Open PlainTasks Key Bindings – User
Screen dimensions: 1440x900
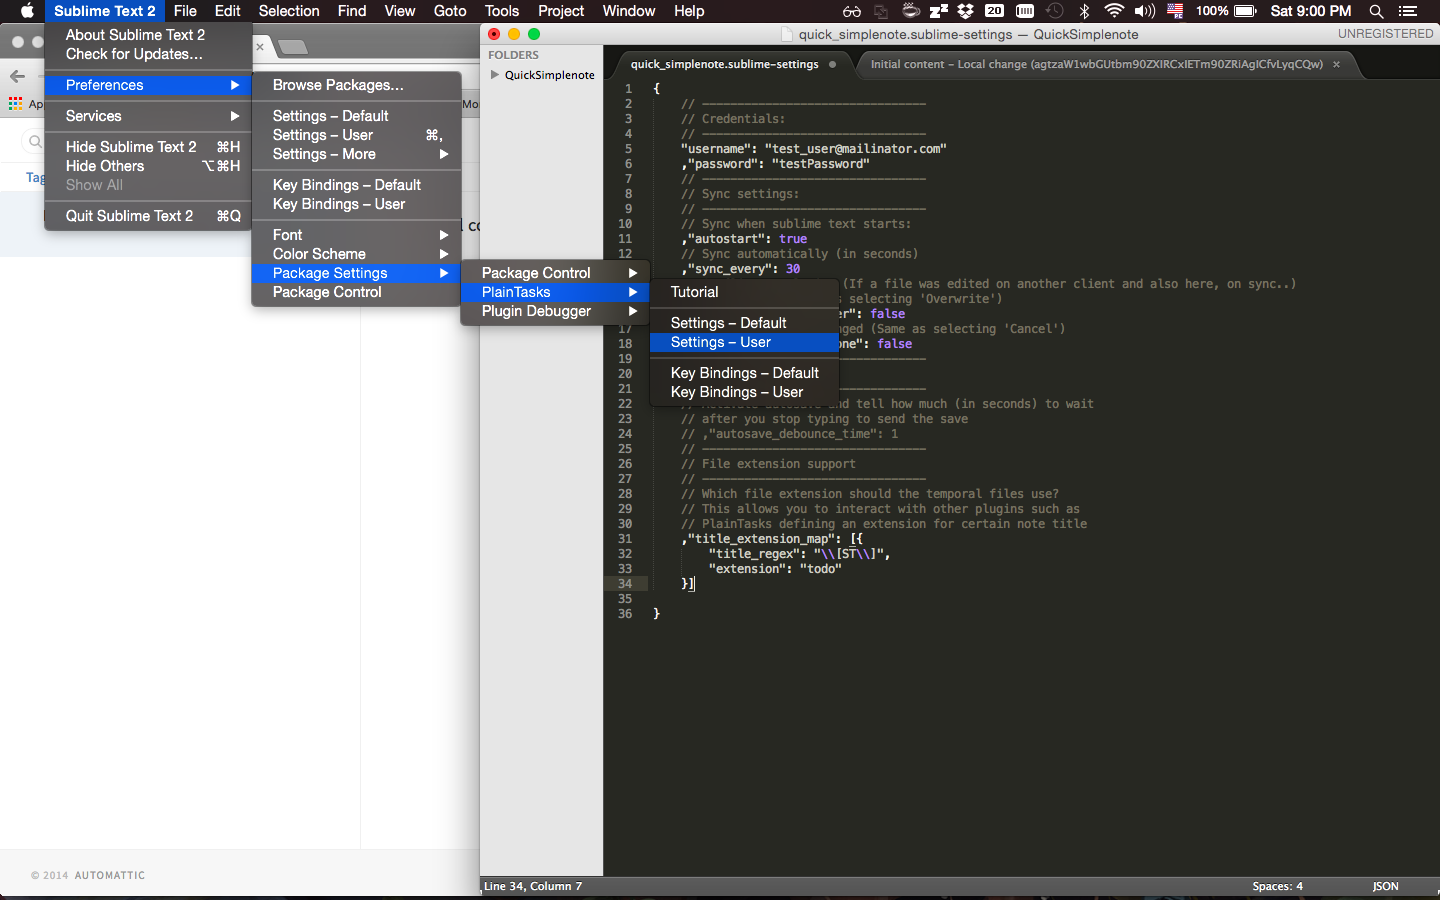pyautogui.click(x=744, y=392)
